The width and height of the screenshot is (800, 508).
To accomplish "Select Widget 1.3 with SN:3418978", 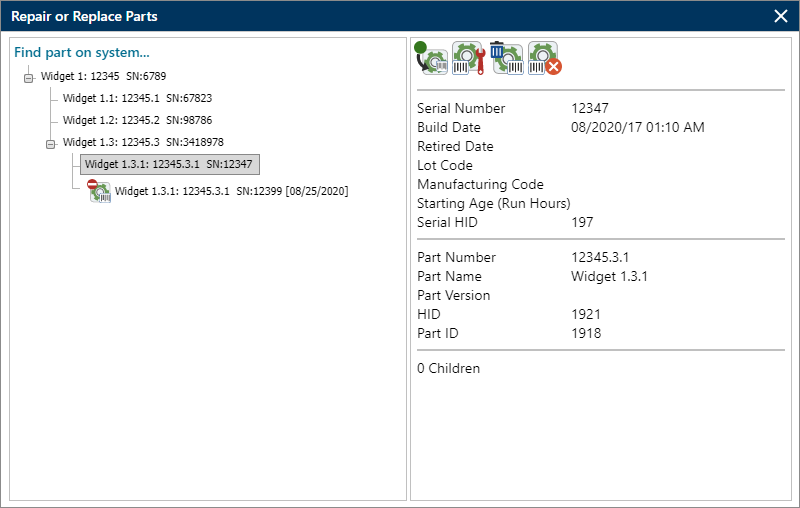I will 142,142.
